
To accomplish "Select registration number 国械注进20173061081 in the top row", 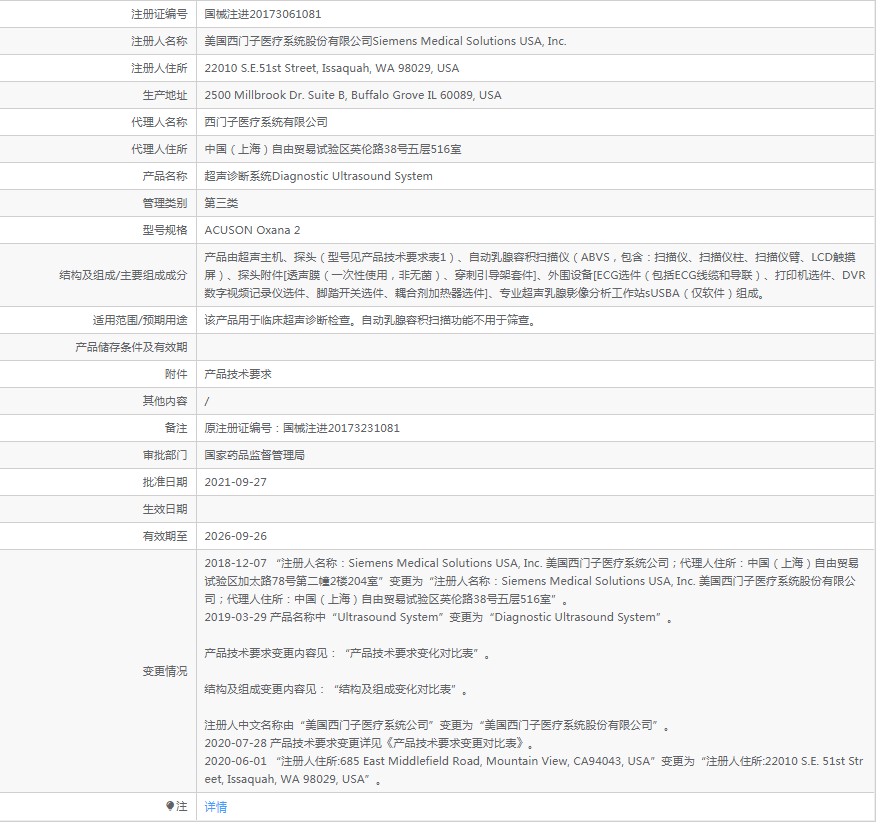I will pyautogui.click(x=263, y=14).
